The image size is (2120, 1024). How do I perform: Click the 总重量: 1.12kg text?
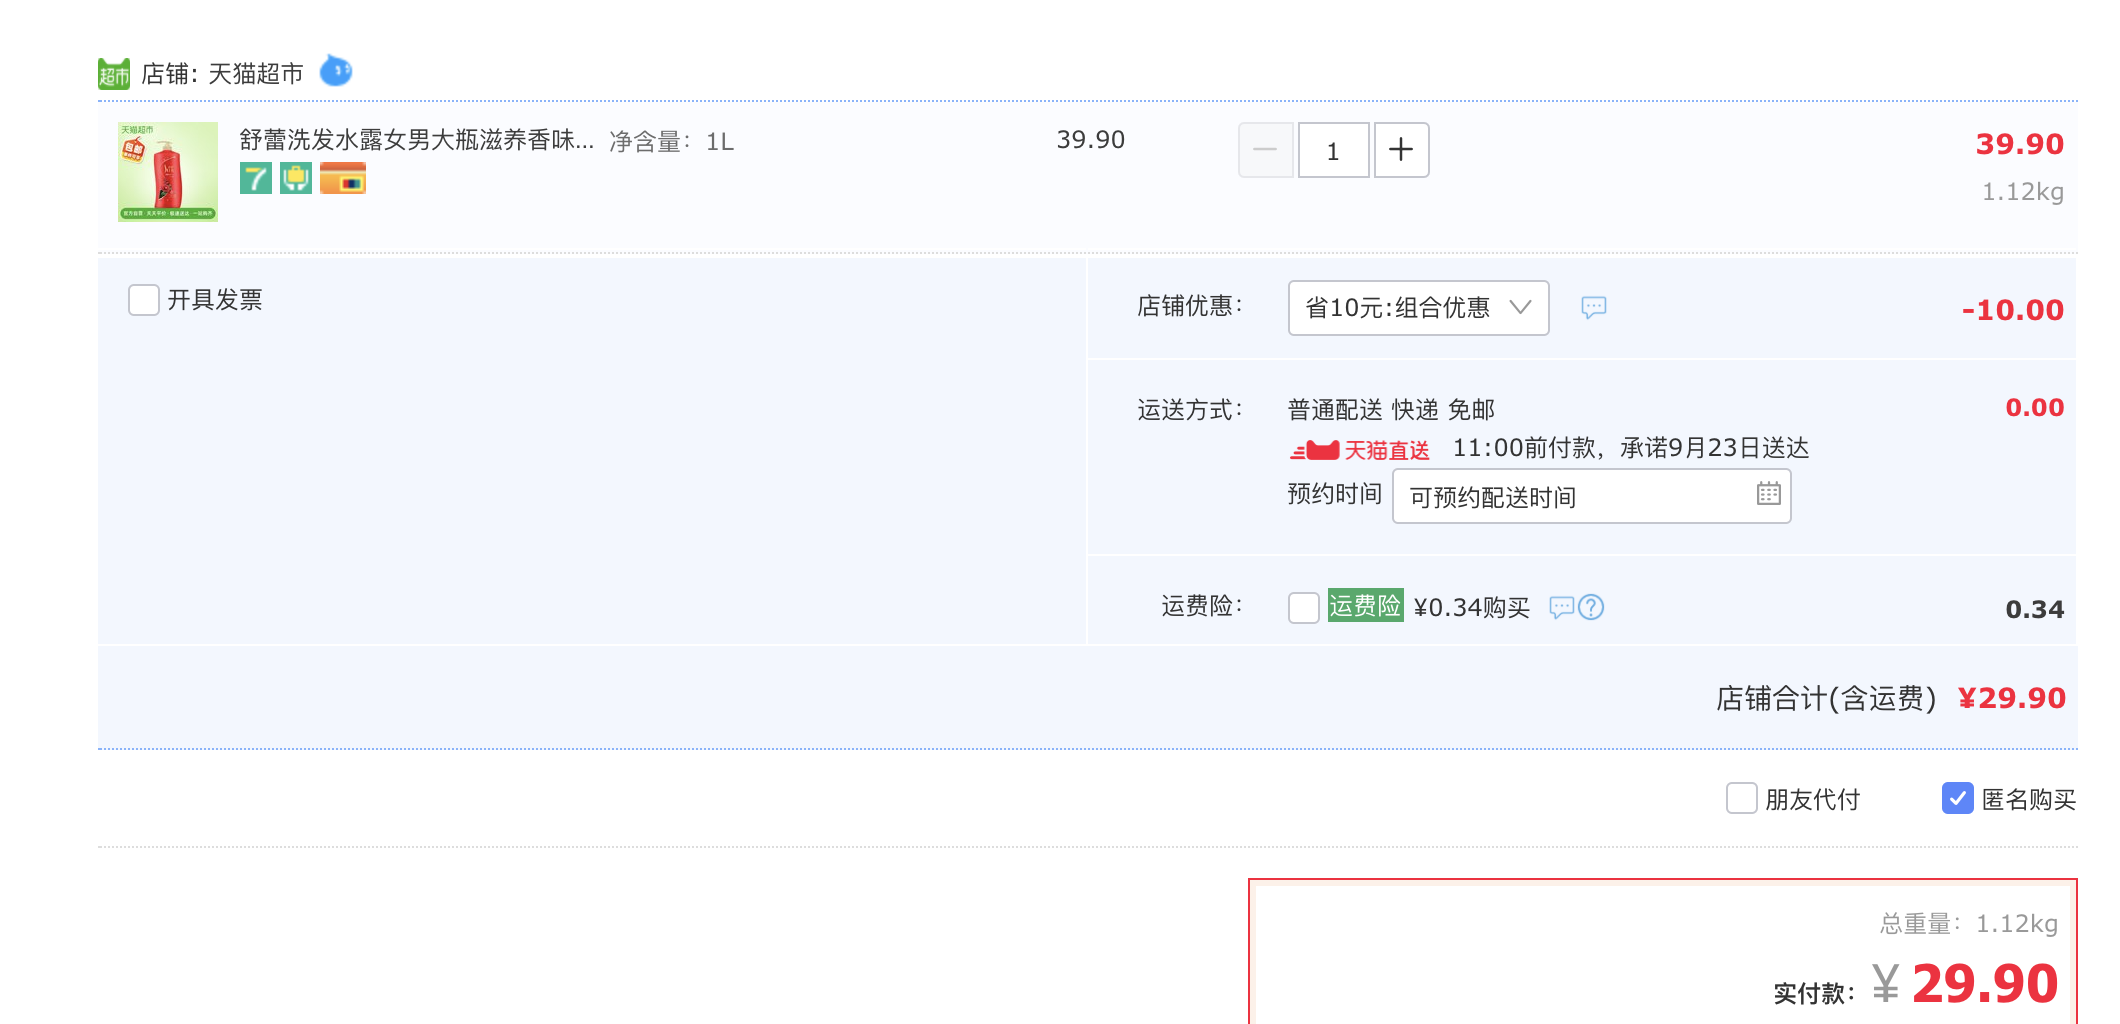[1969, 924]
